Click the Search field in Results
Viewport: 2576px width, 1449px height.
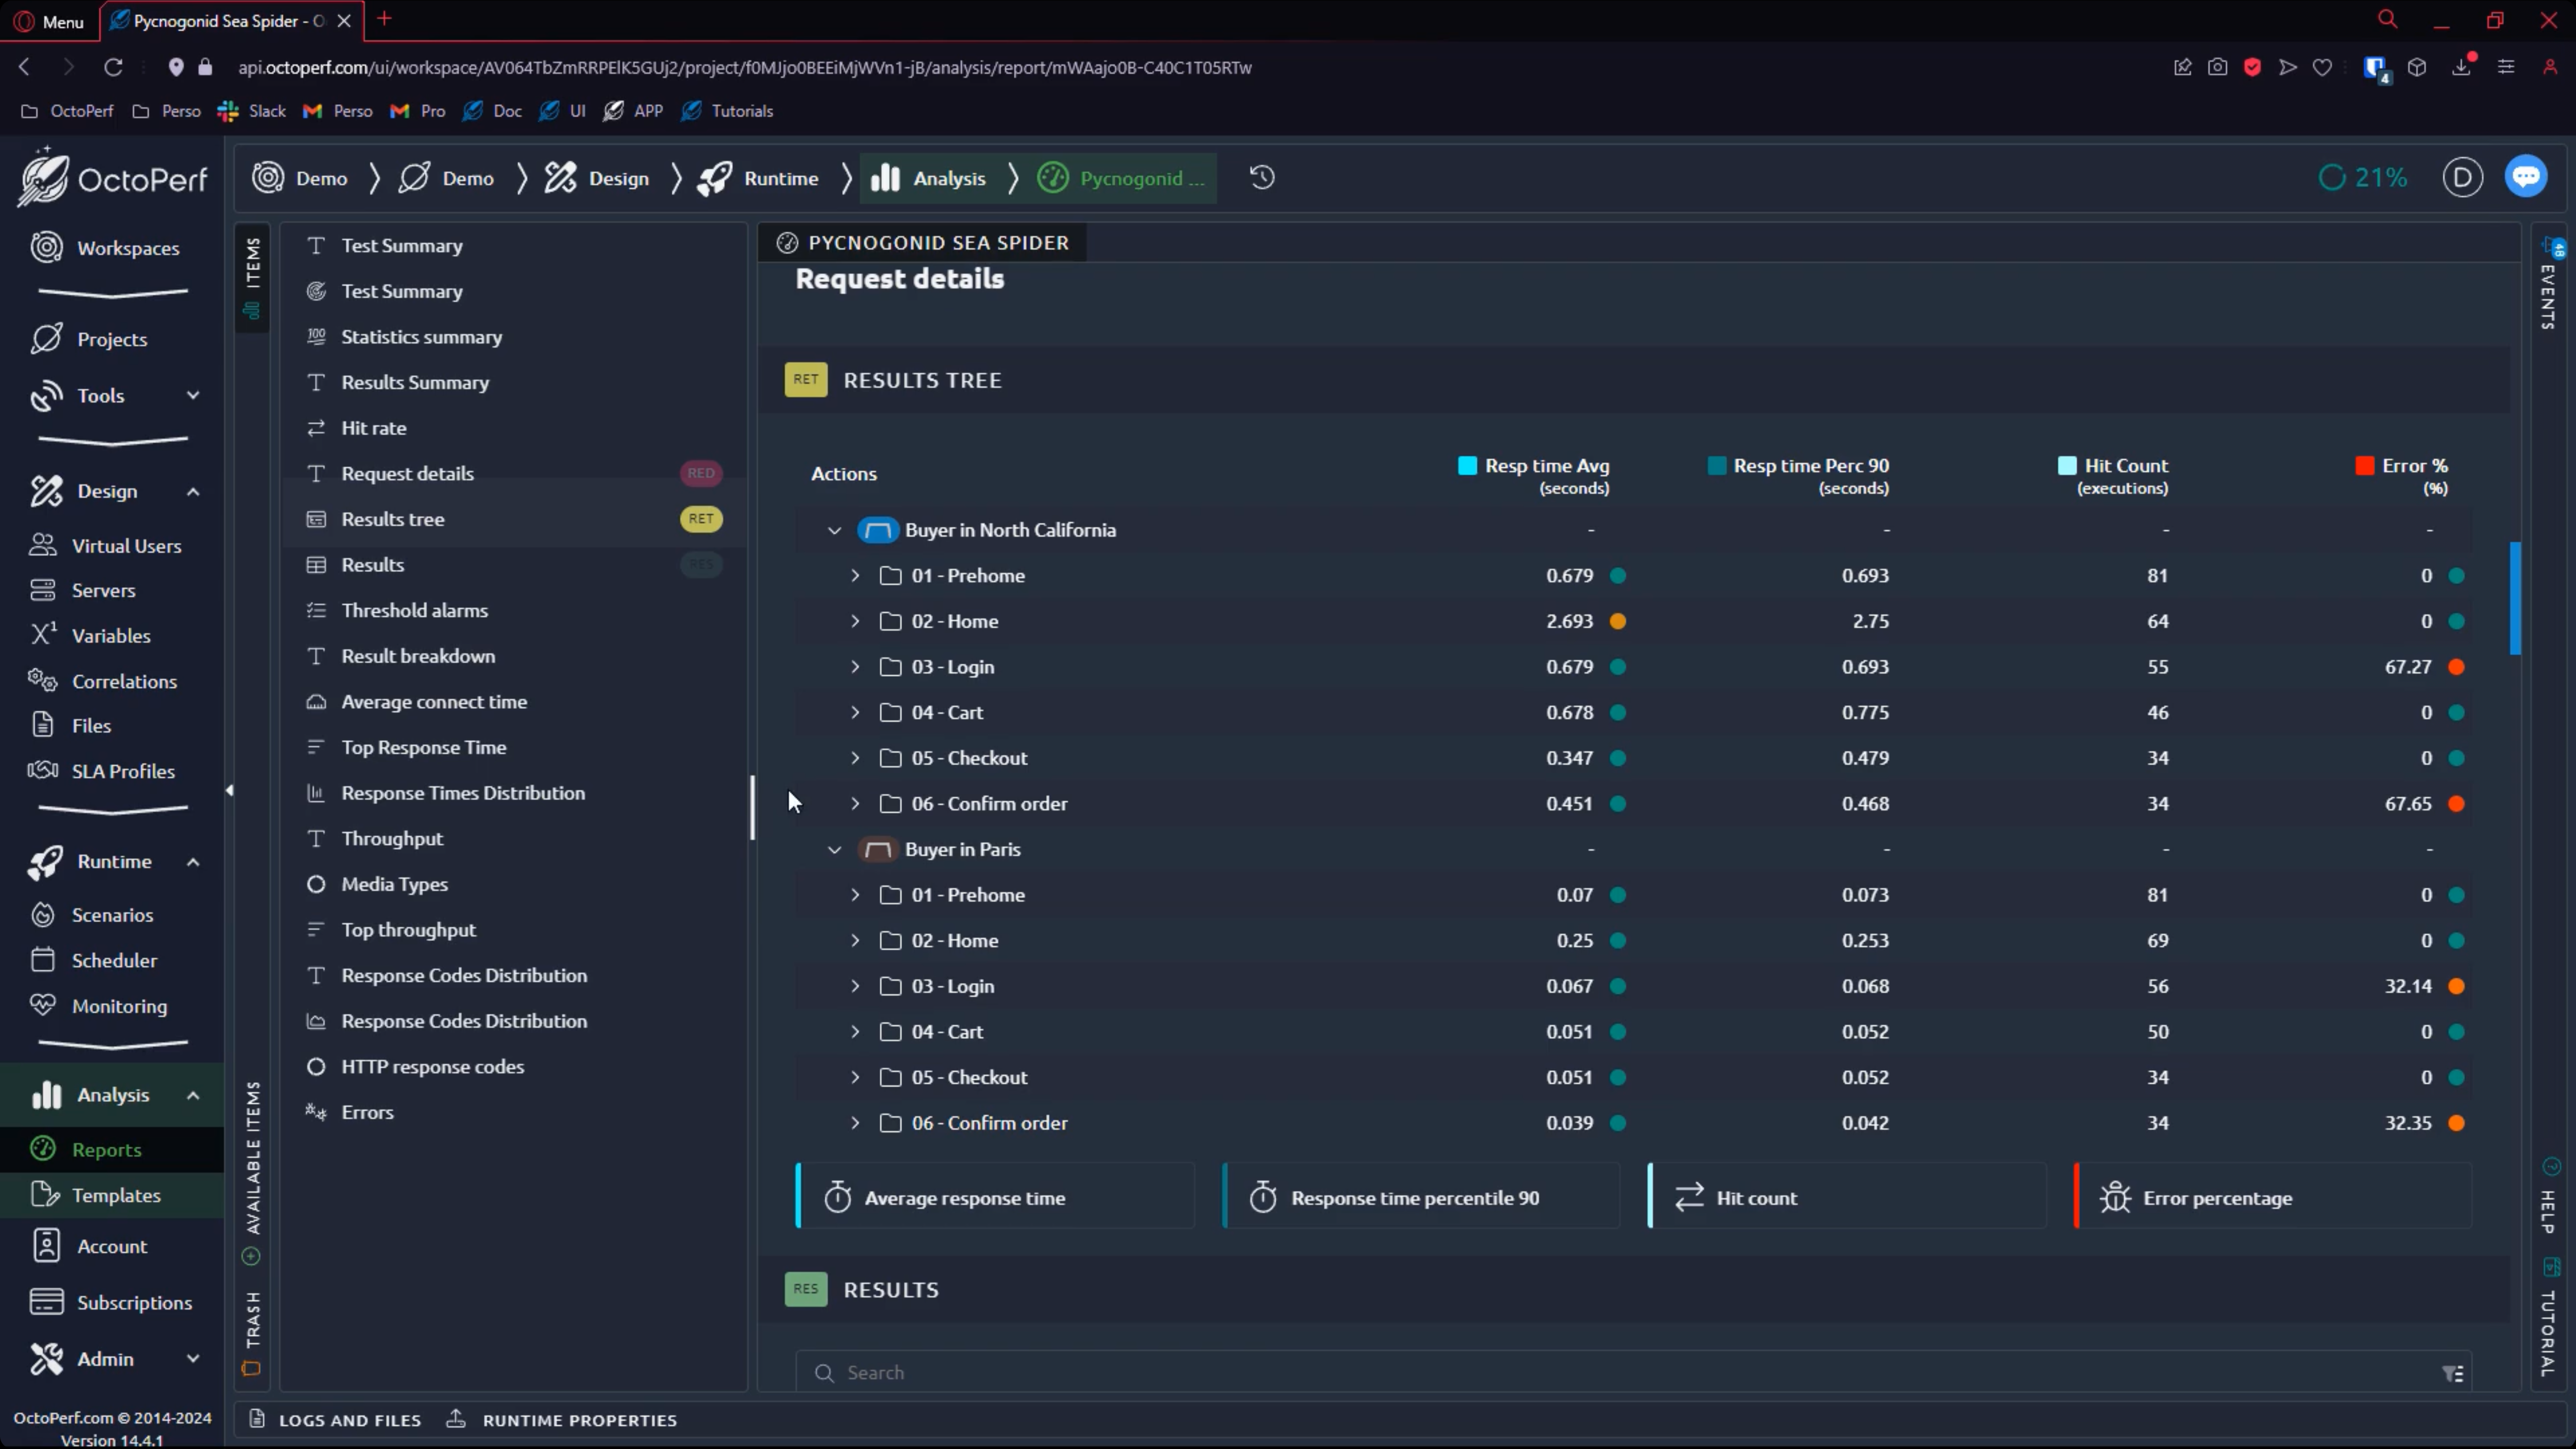1632,1373
